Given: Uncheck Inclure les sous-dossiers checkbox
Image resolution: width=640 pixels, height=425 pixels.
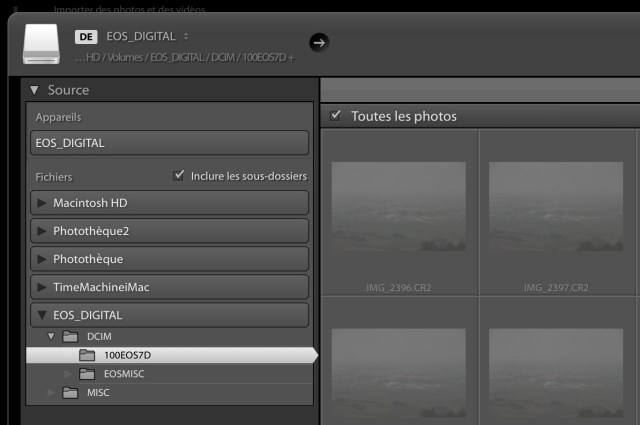Looking at the screenshot, I should (x=180, y=175).
